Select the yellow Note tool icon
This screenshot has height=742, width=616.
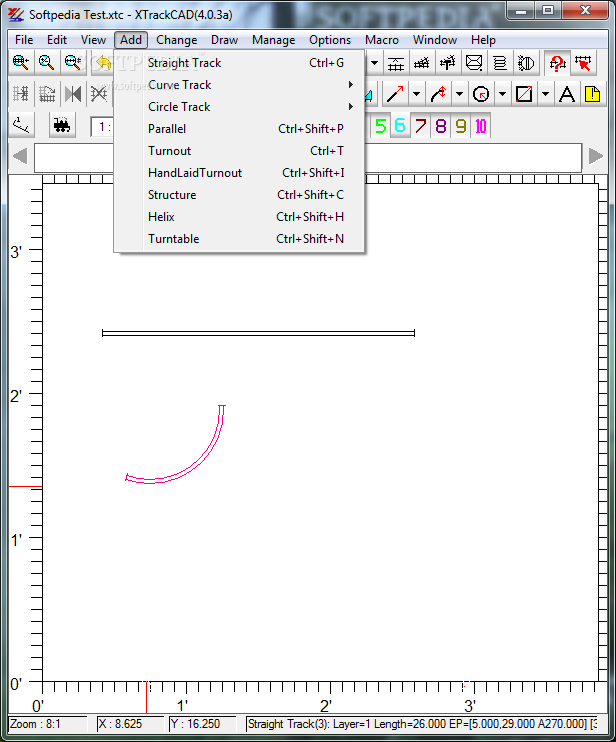point(592,94)
